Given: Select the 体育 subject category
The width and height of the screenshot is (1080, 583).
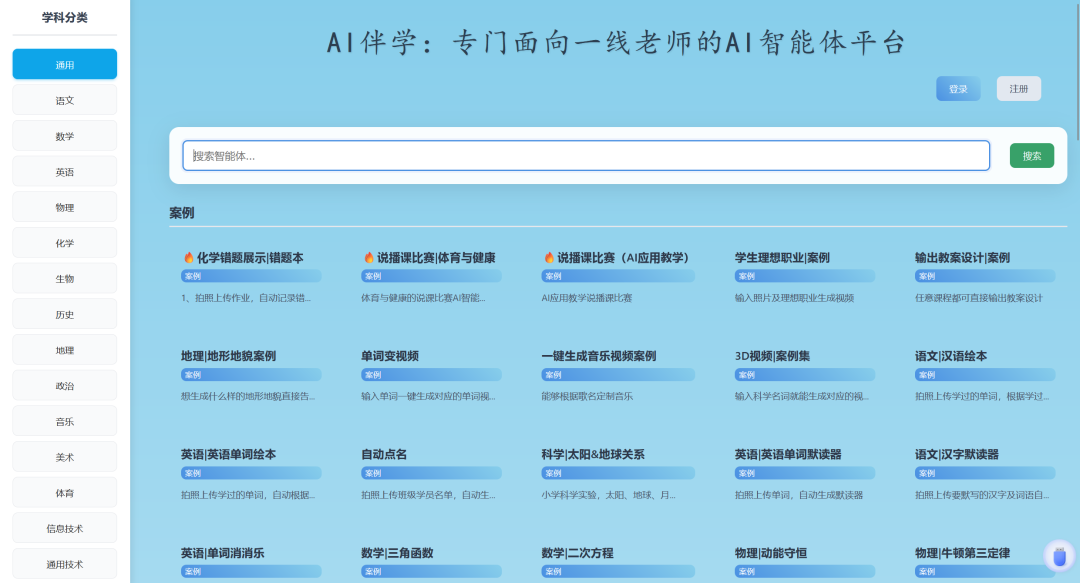Looking at the screenshot, I should [x=65, y=493].
